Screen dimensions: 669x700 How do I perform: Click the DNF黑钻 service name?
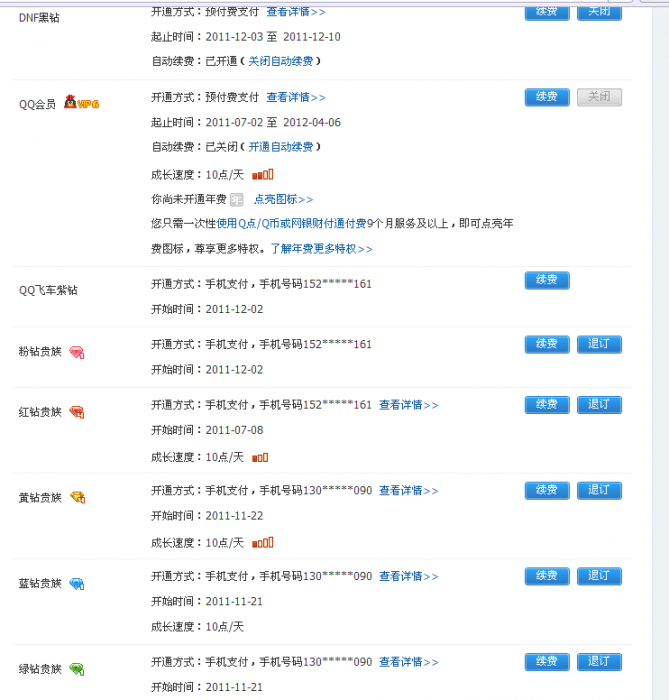click(39, 18)
